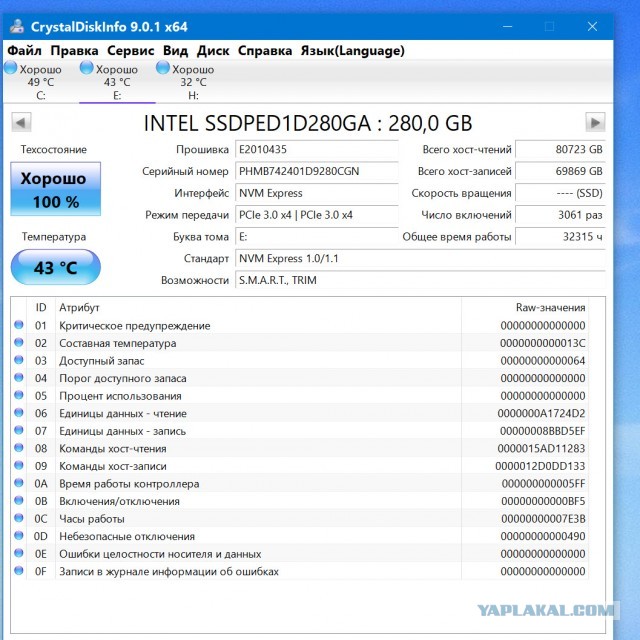Select Время работы контроллера attribute text
Image resolution: width=640 pixels, height=640 pixels.
[x=129, y=484]
